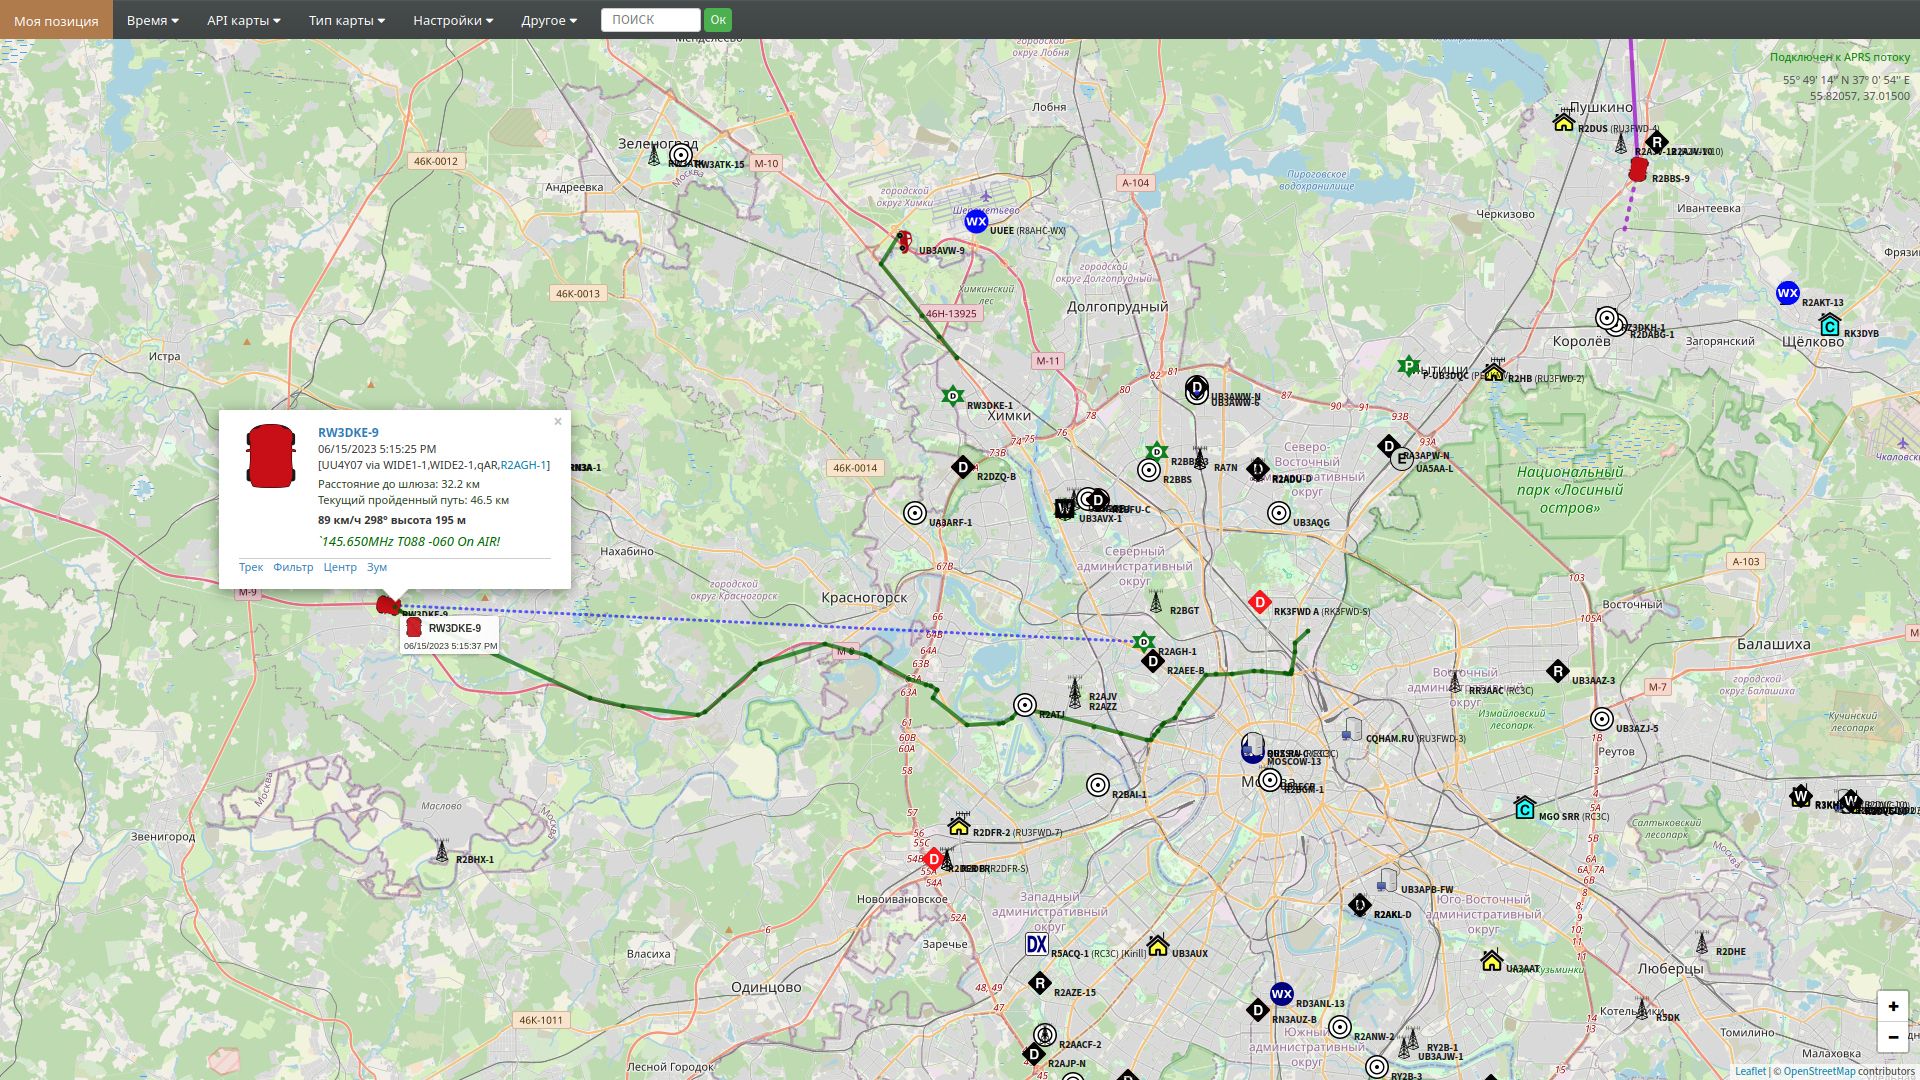
Task: Select the UB3AZJ-5 circle target icon
Action: coord(1602,719)
